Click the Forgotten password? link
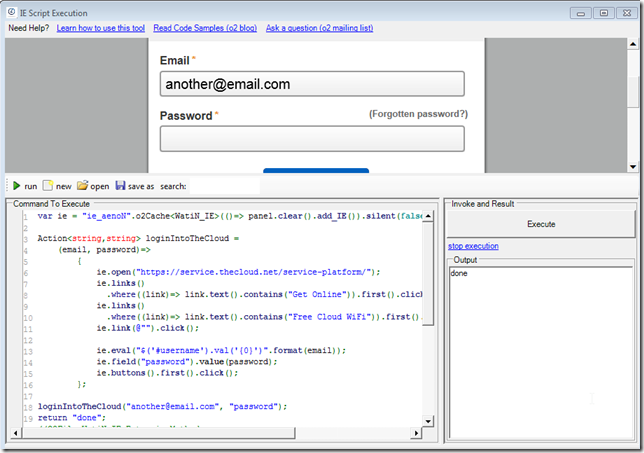 418,115
